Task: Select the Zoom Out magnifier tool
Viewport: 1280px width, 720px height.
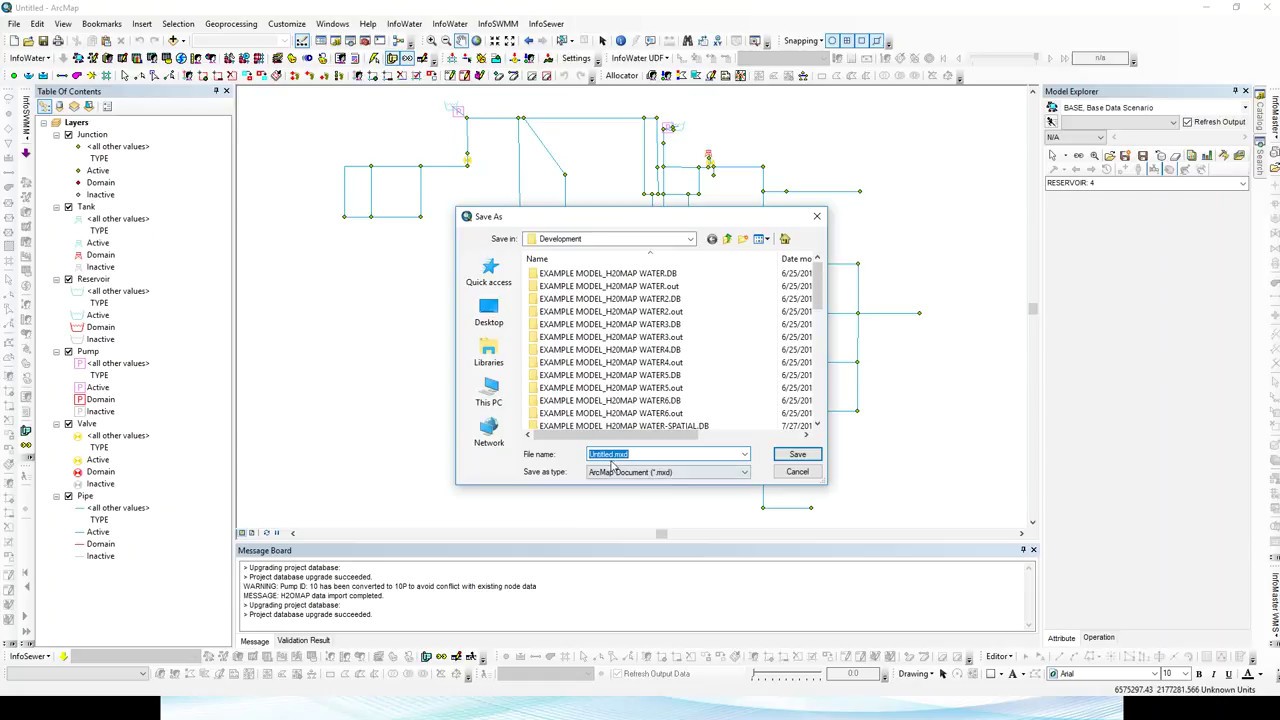Action: coord(446,41)
